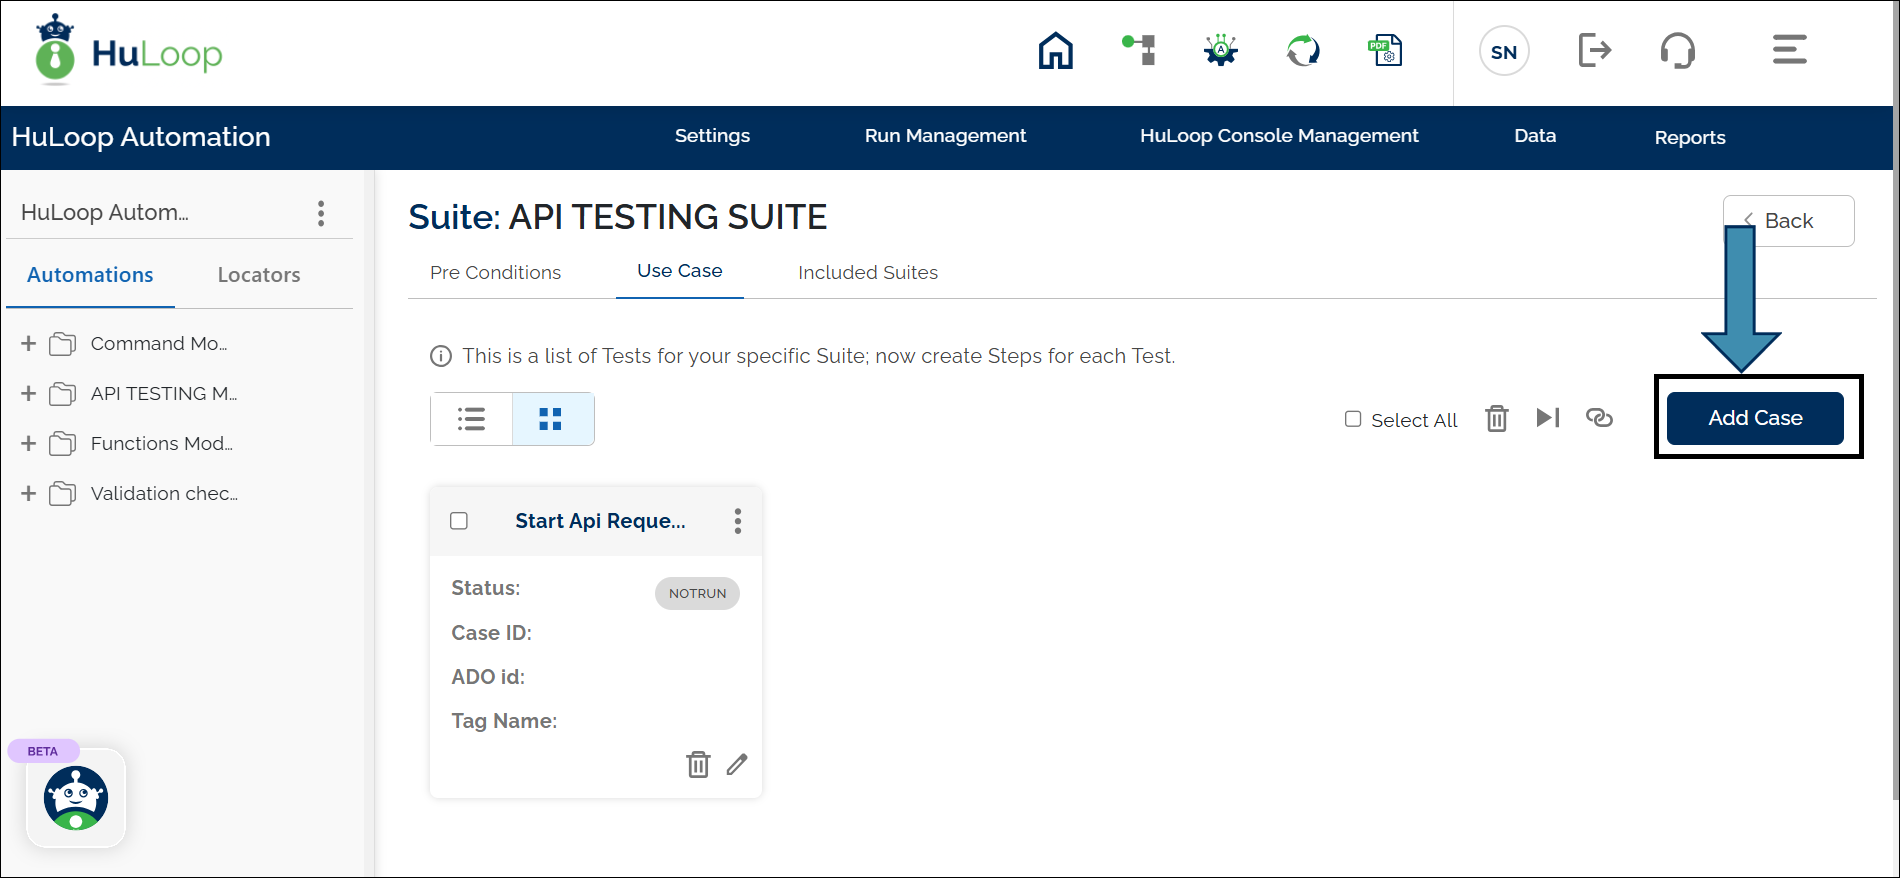This screenshot has height=878, width=1900.
Task: Click the headset support icon
Action: point(1677,51)
